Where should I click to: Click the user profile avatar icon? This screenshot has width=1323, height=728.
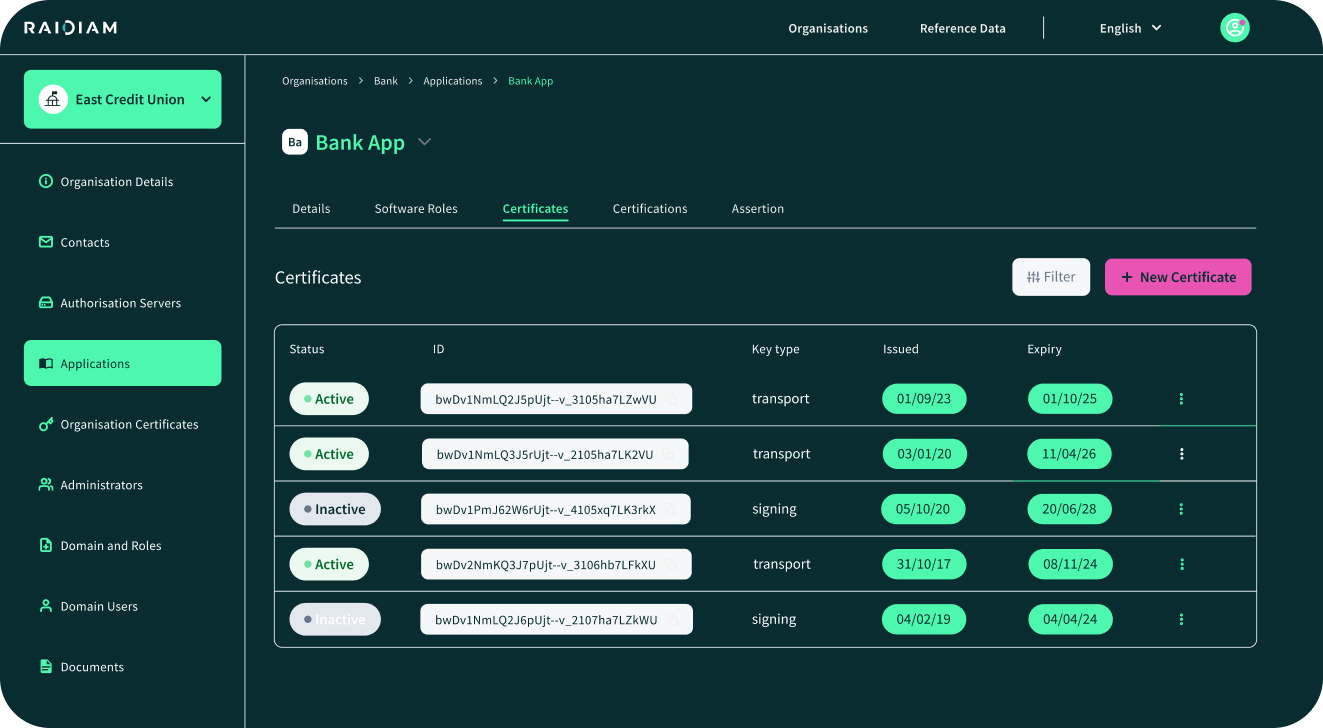pyautogui.click(x=1235, y=28)
